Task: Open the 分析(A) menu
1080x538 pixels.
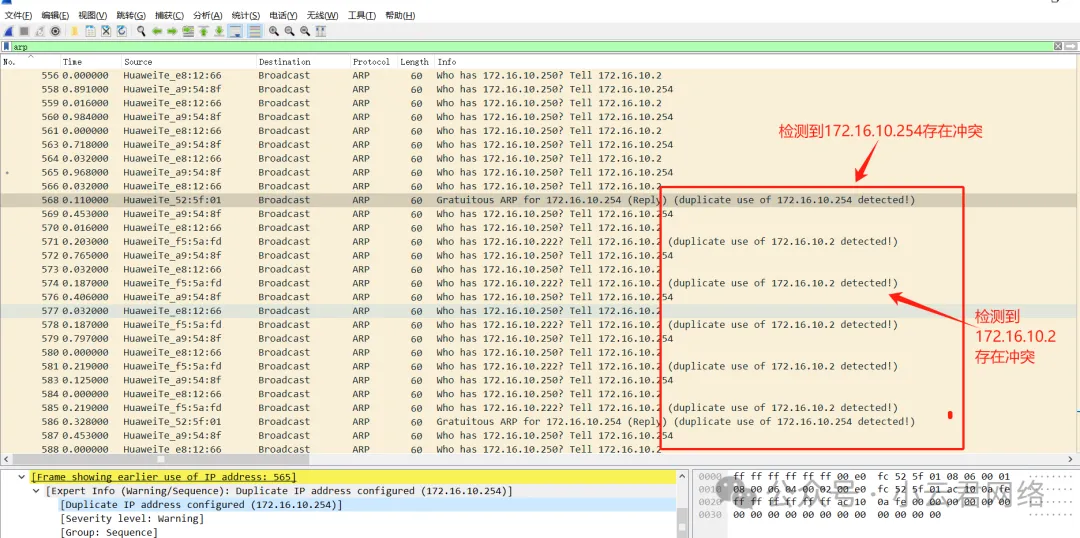Action: 207,16
